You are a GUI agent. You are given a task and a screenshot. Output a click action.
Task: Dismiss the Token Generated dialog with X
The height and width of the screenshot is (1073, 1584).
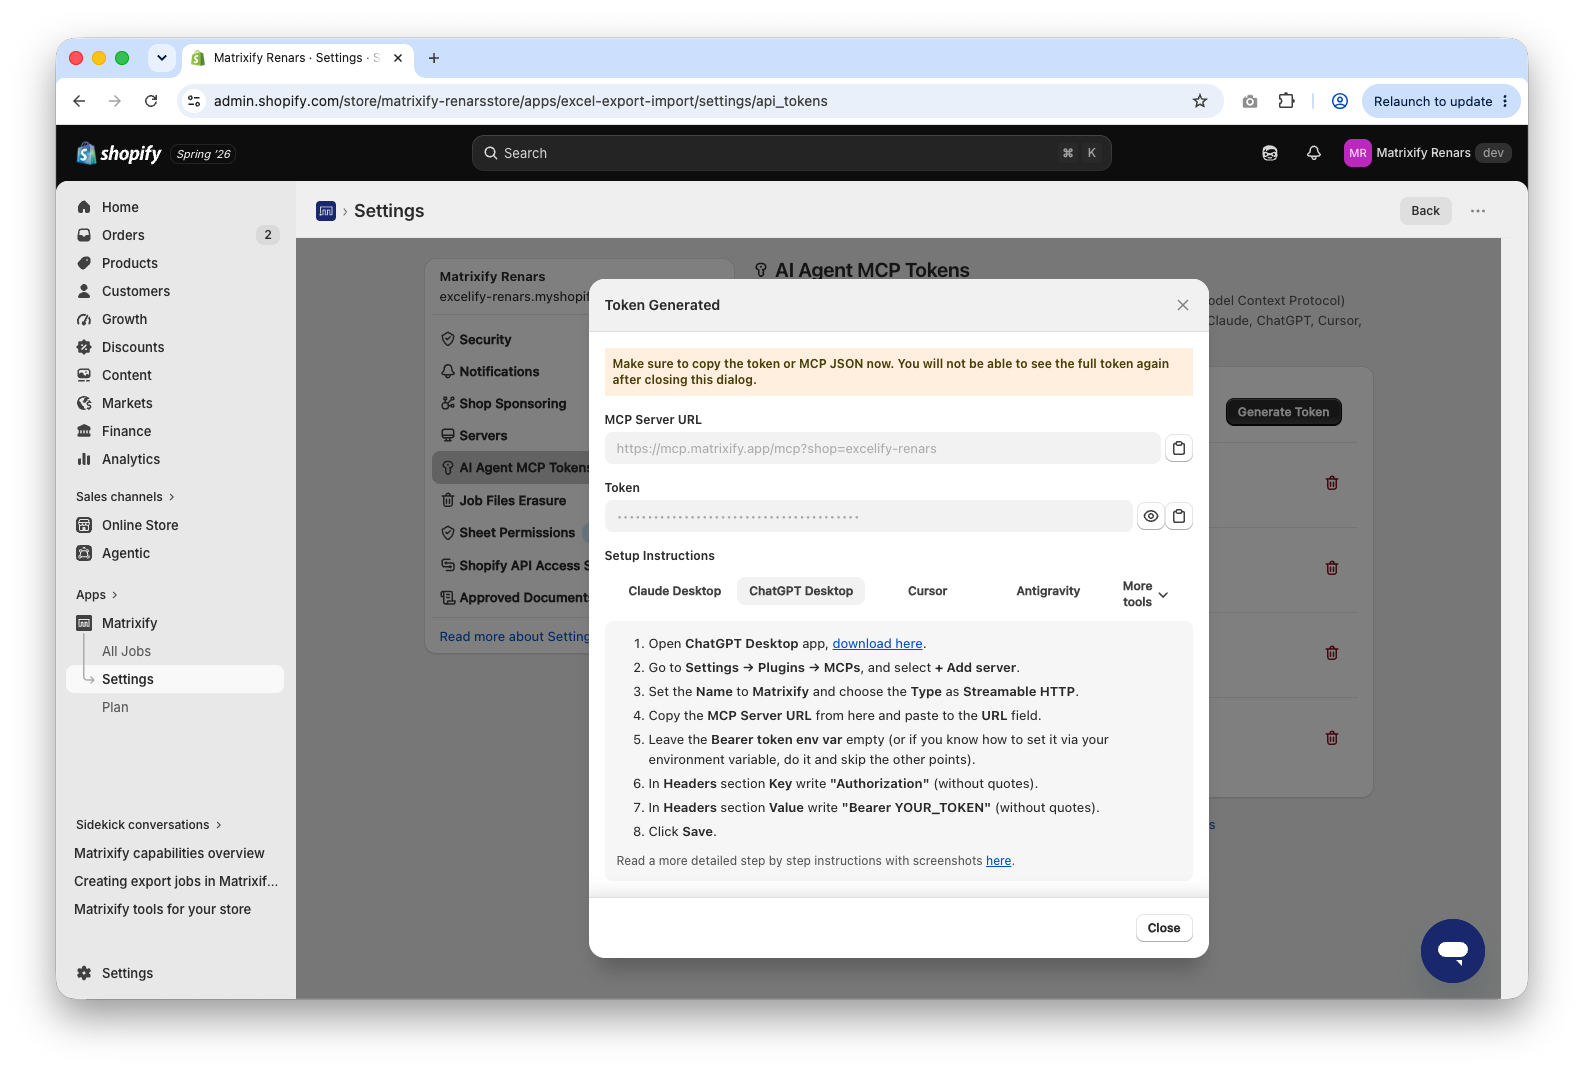click(x=1183, y=305)
